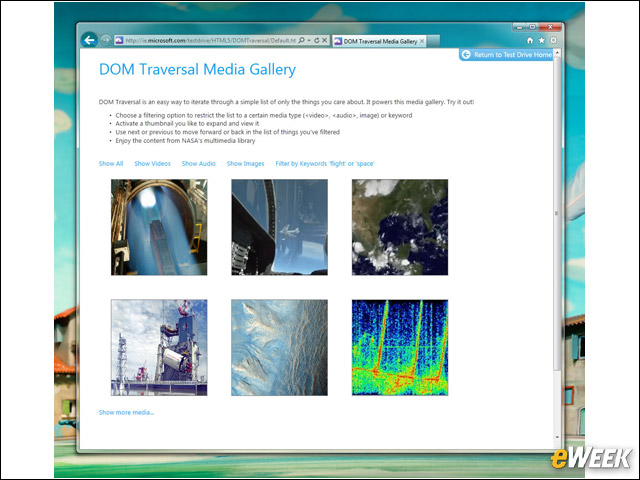Screen dimensions: 640x480
Task: Open the rocket launch tower thumbnail
Action: click(x=159, y=347)
